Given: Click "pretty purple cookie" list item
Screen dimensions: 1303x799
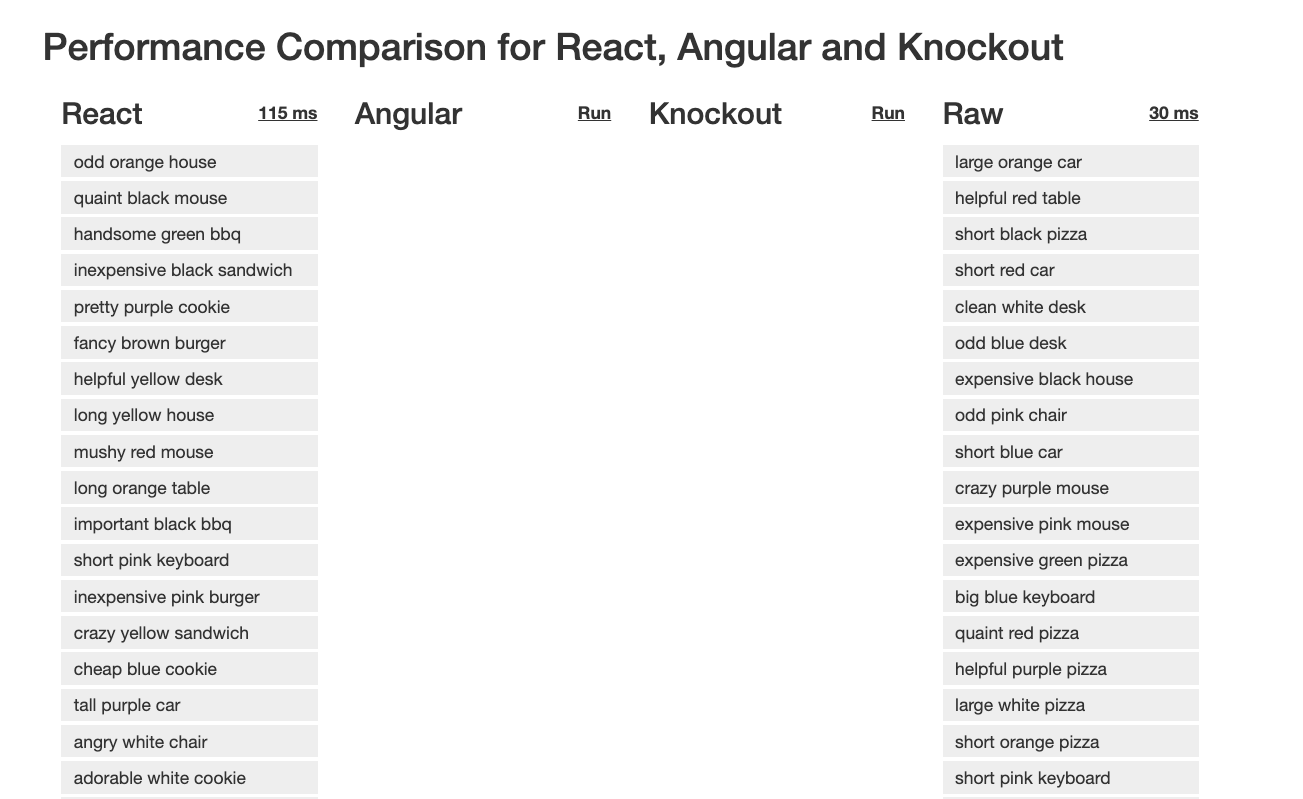Looking at the screenshot, I should (189, 307).
